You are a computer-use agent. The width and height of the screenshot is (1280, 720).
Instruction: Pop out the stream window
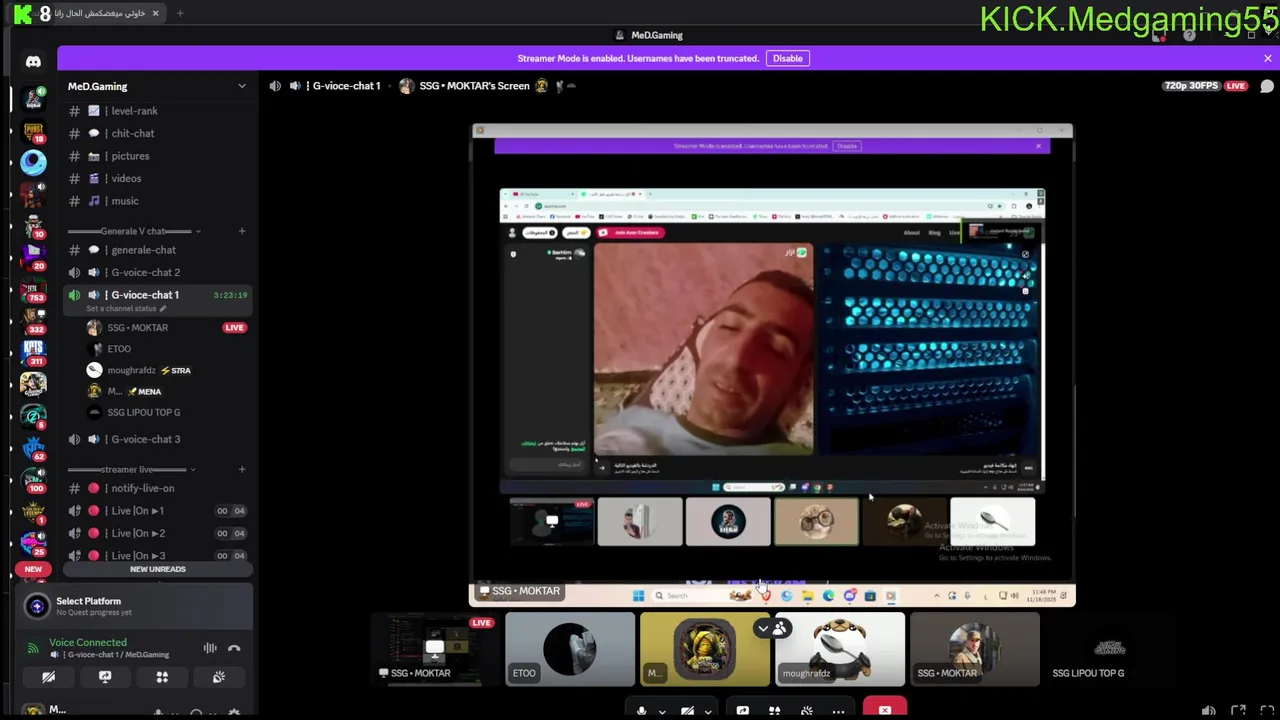[x=1238, y=711]
